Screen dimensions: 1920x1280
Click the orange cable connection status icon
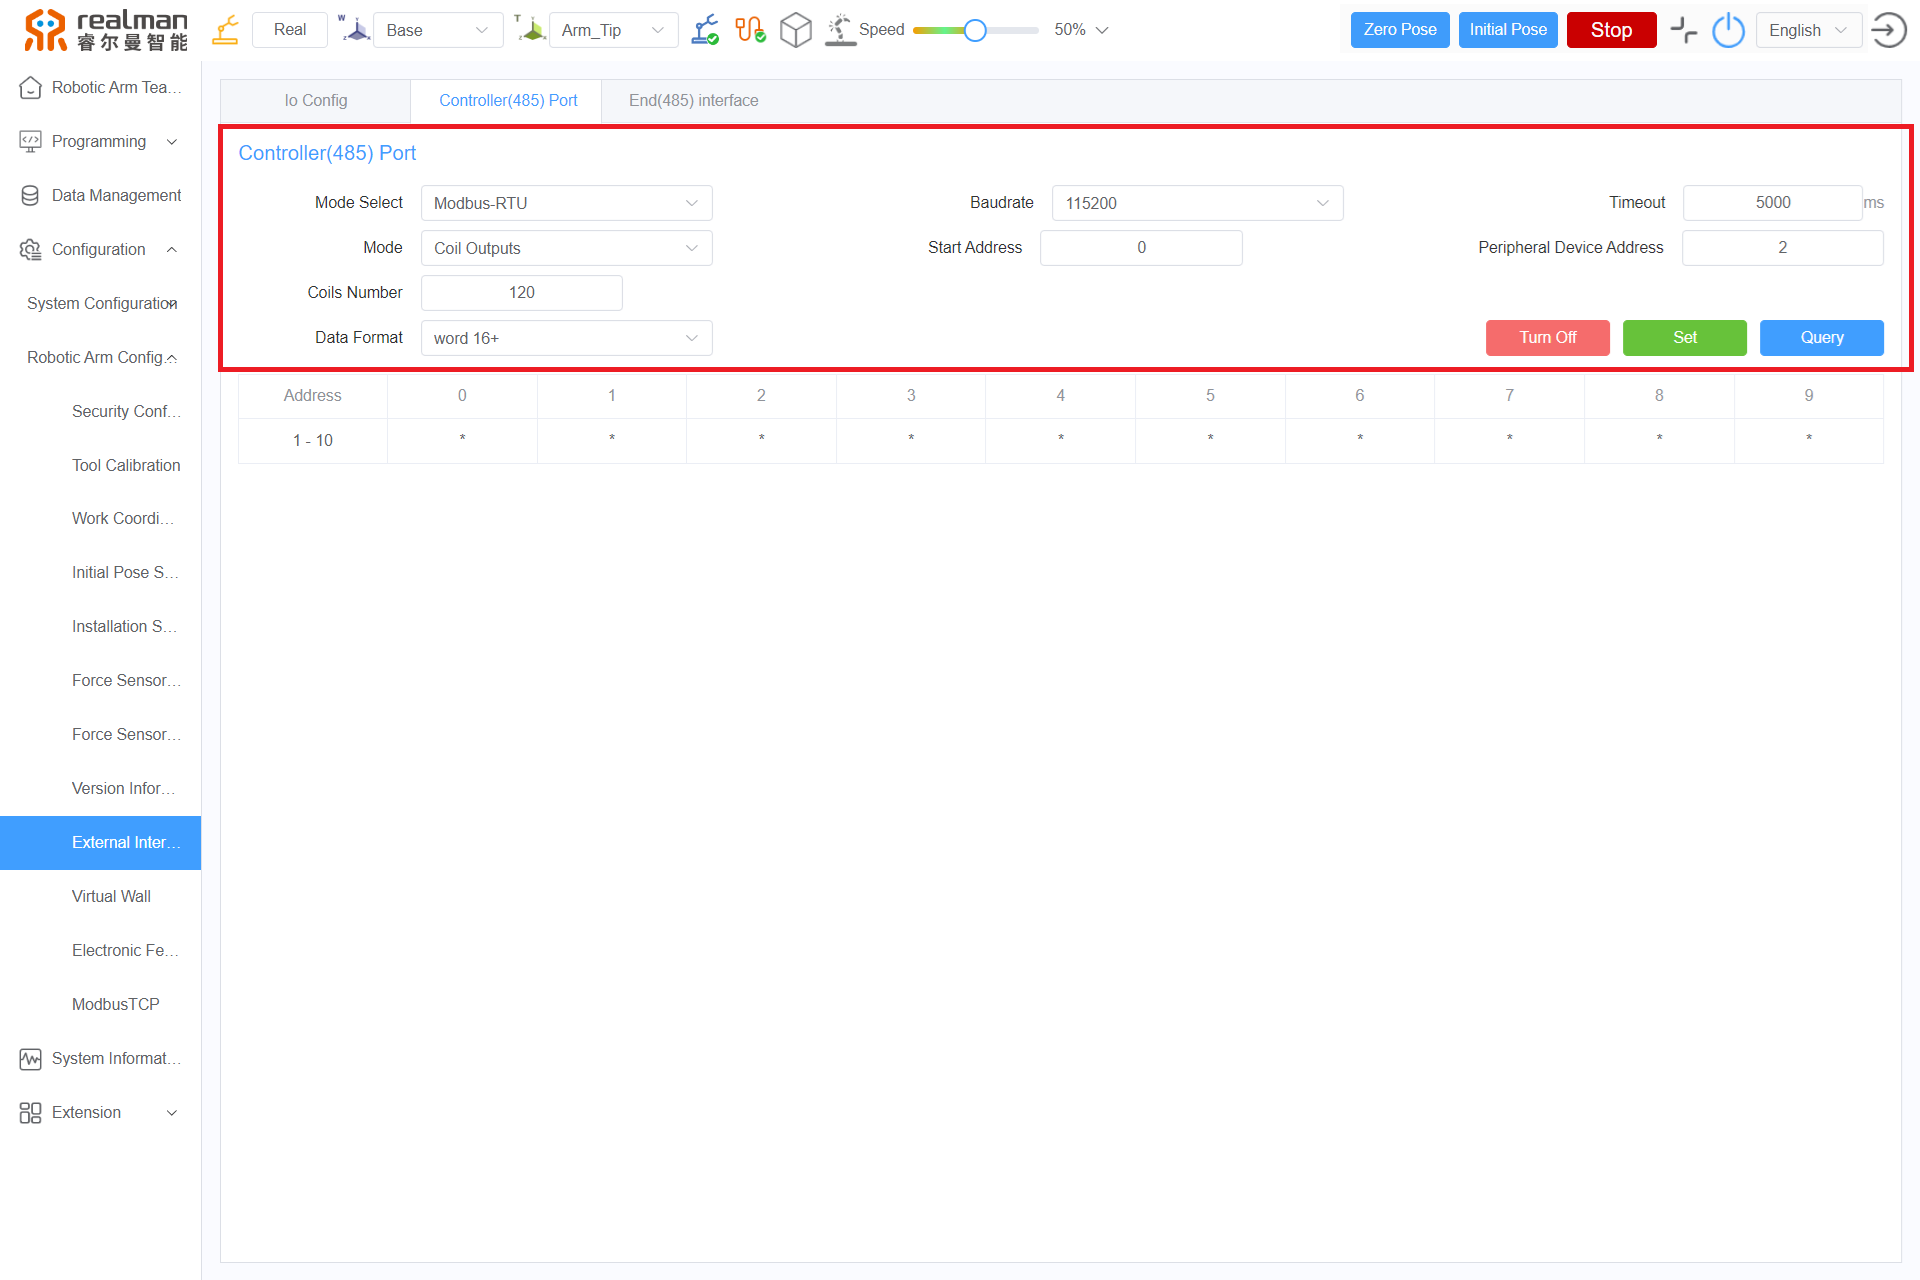750,30
